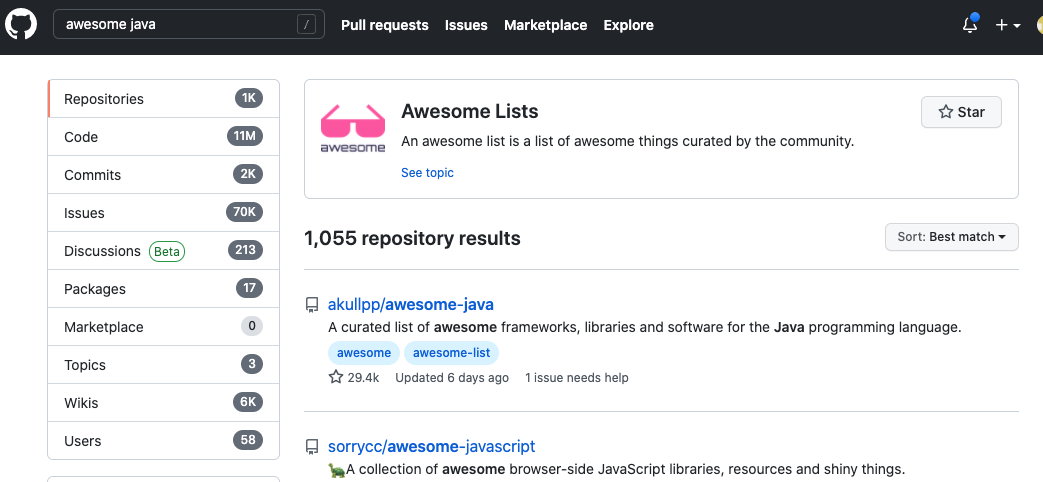Open the notifications bell
1043x482 pixels.
click(970, 25)
